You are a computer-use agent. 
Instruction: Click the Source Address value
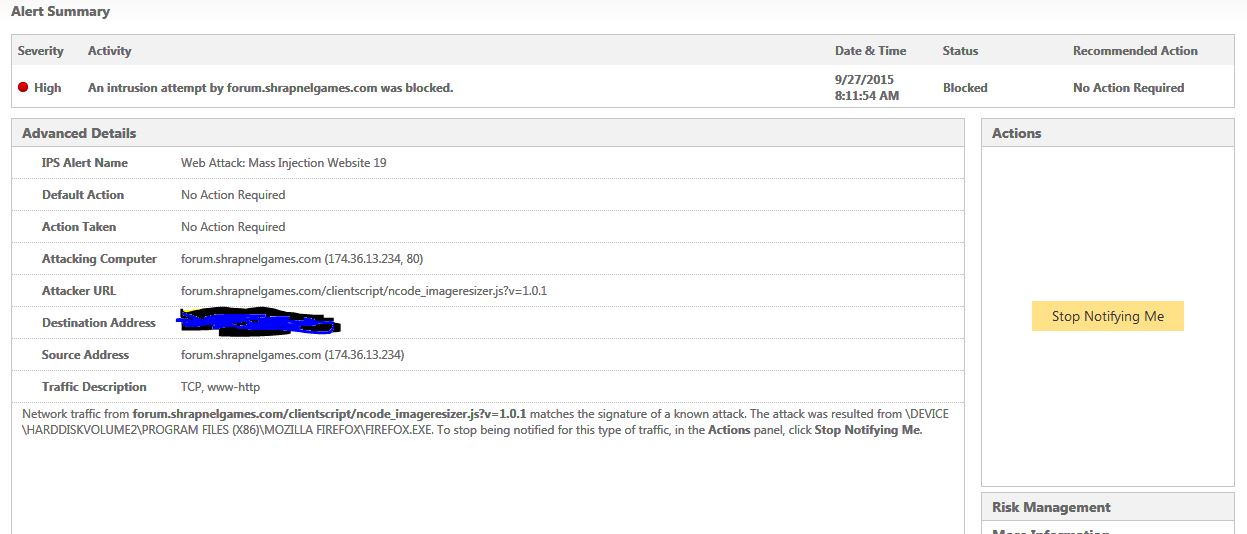(x=292, y=355)
